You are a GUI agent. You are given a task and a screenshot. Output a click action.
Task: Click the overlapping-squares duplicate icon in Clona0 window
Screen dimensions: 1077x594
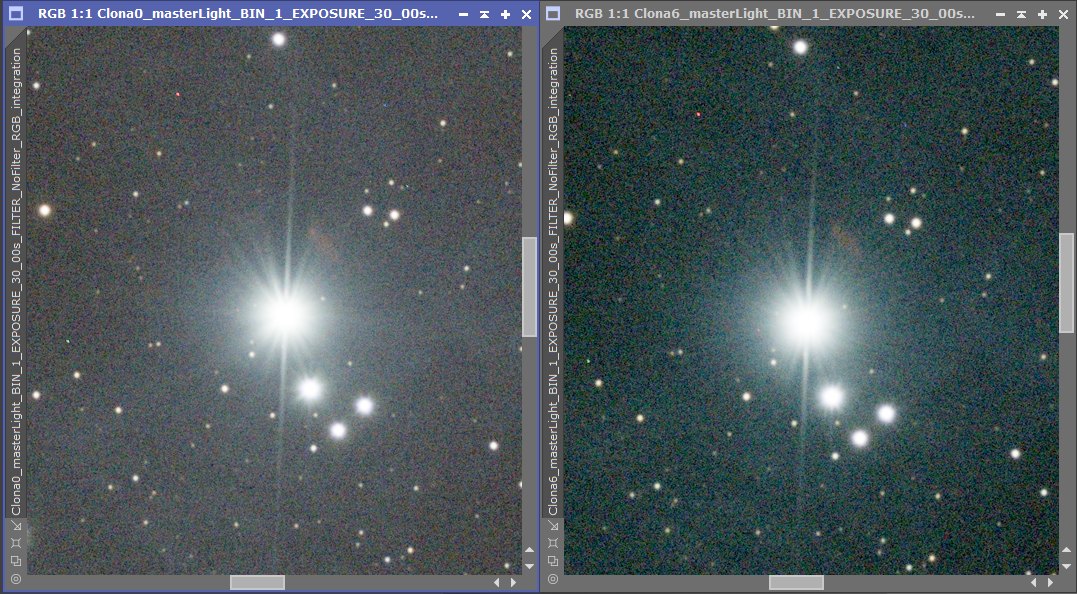pos(16,560)
